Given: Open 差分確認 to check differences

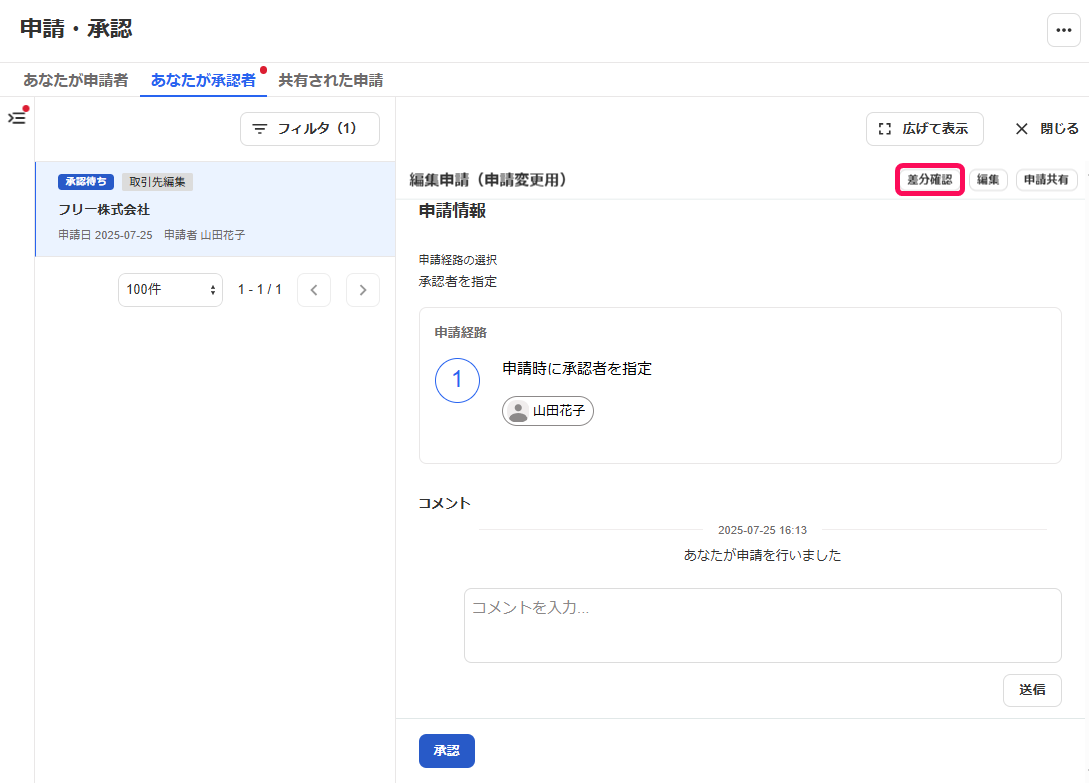Looking at the screenshot, I should point(929,180).
